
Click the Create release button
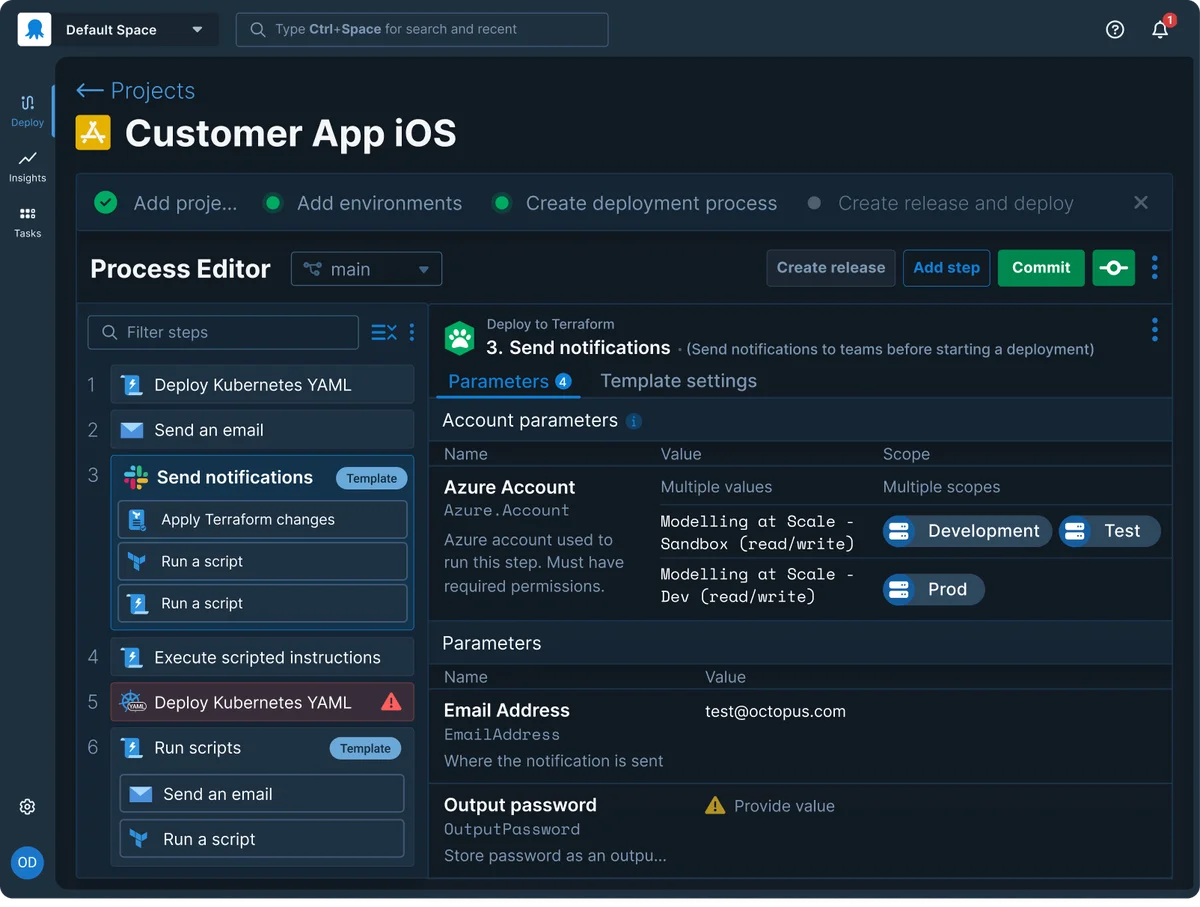click(831, 268)
